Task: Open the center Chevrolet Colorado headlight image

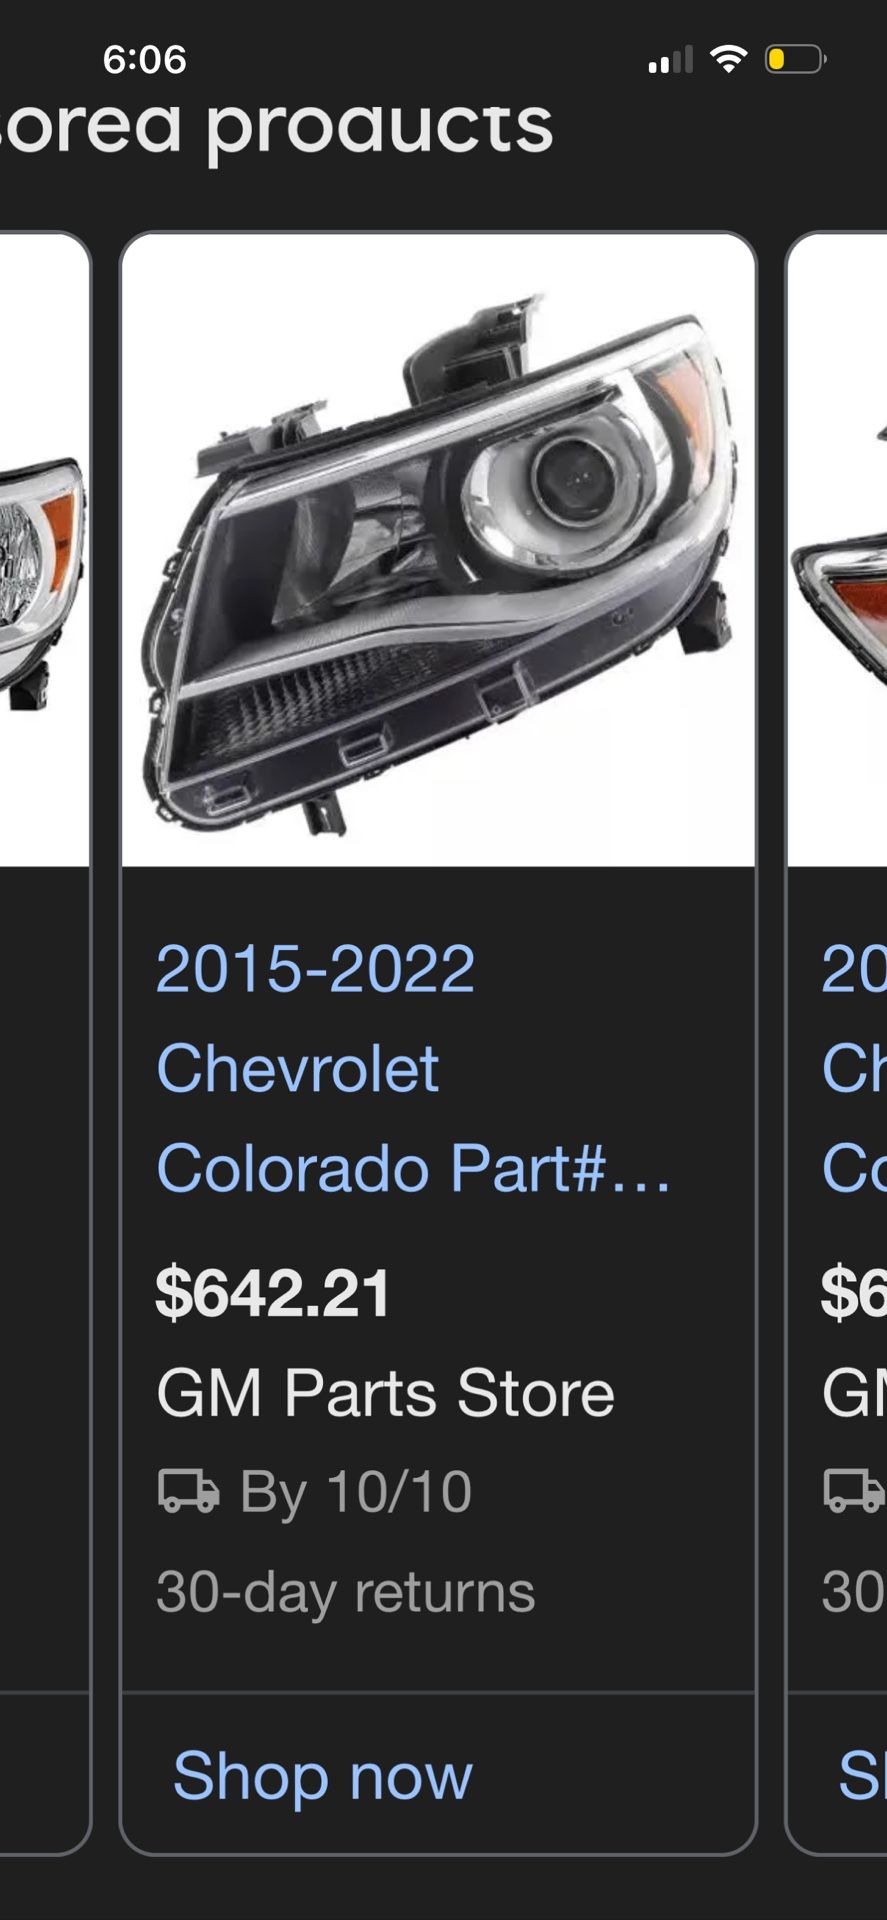Action: pyautogui.click(x=438, y=550)
